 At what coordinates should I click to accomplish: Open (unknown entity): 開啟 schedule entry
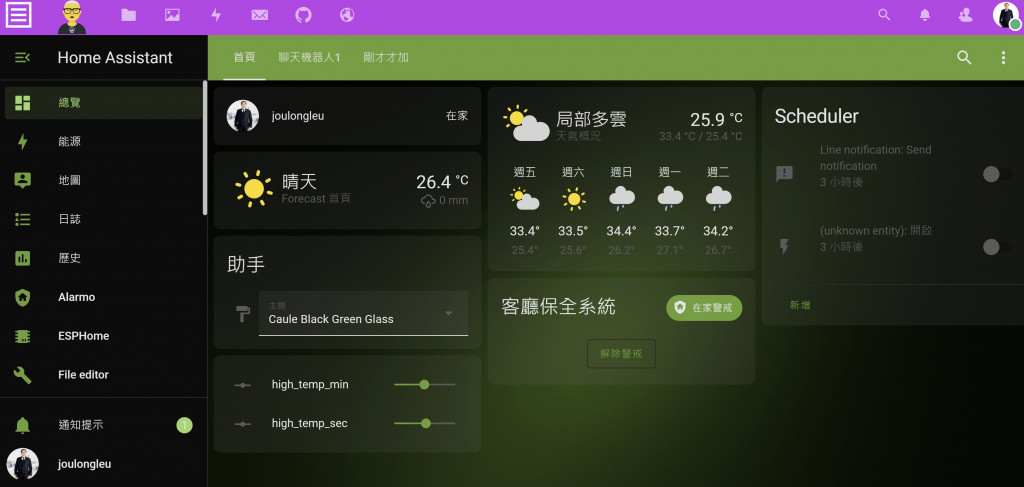875,239
